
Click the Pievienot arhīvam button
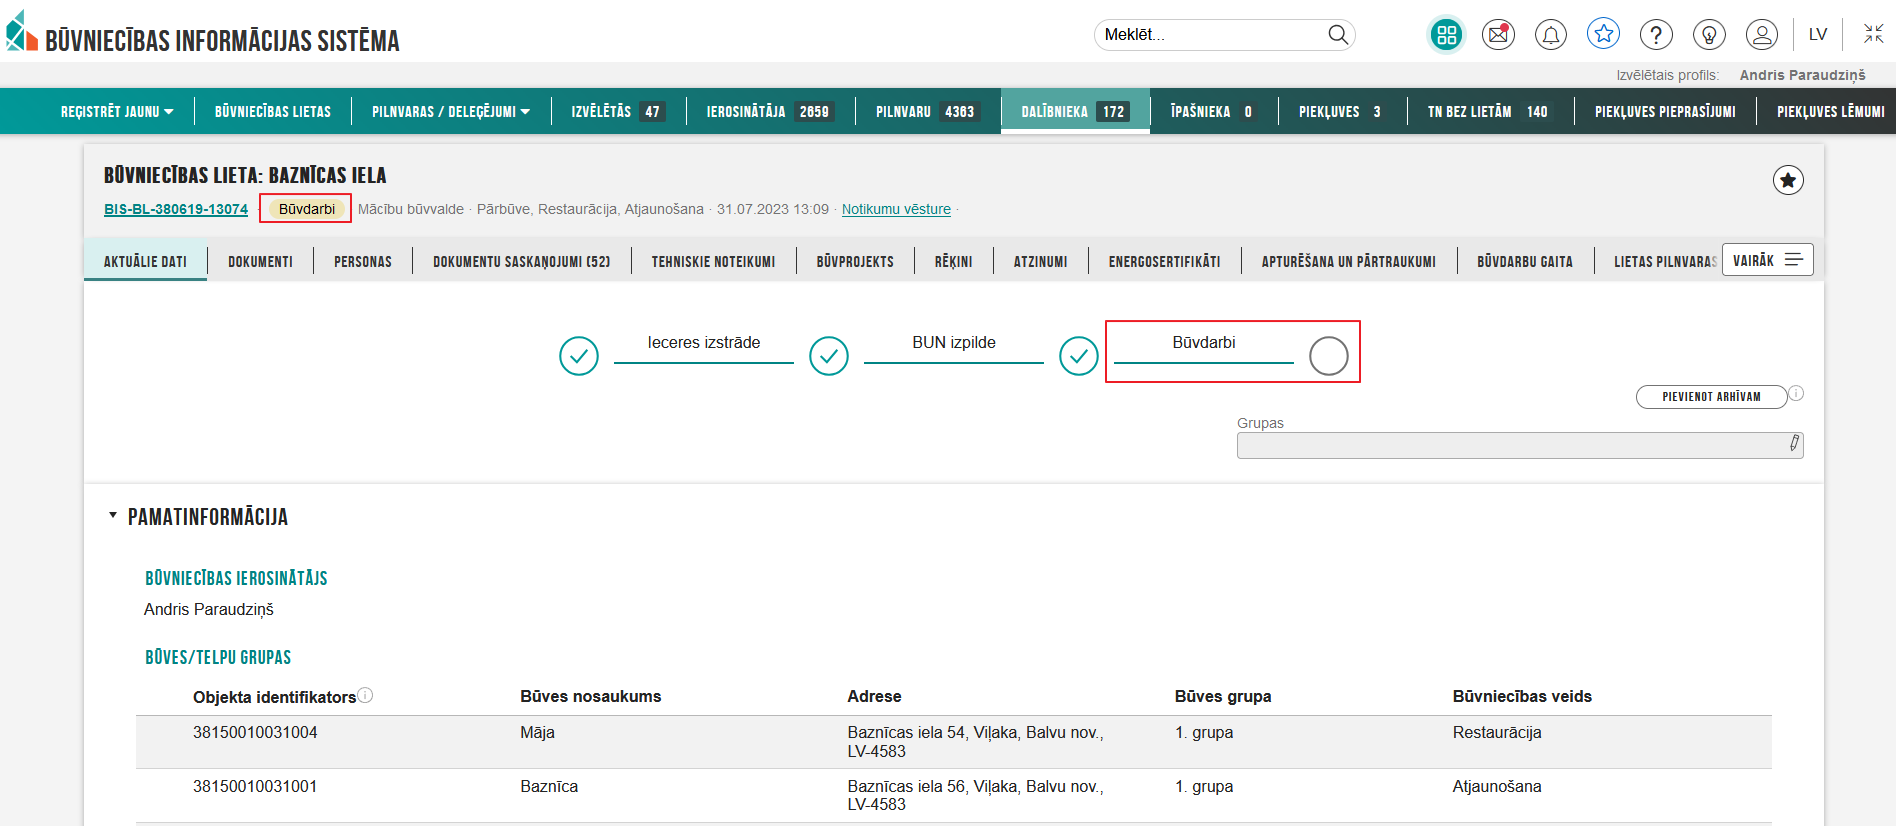(1711, 397)
